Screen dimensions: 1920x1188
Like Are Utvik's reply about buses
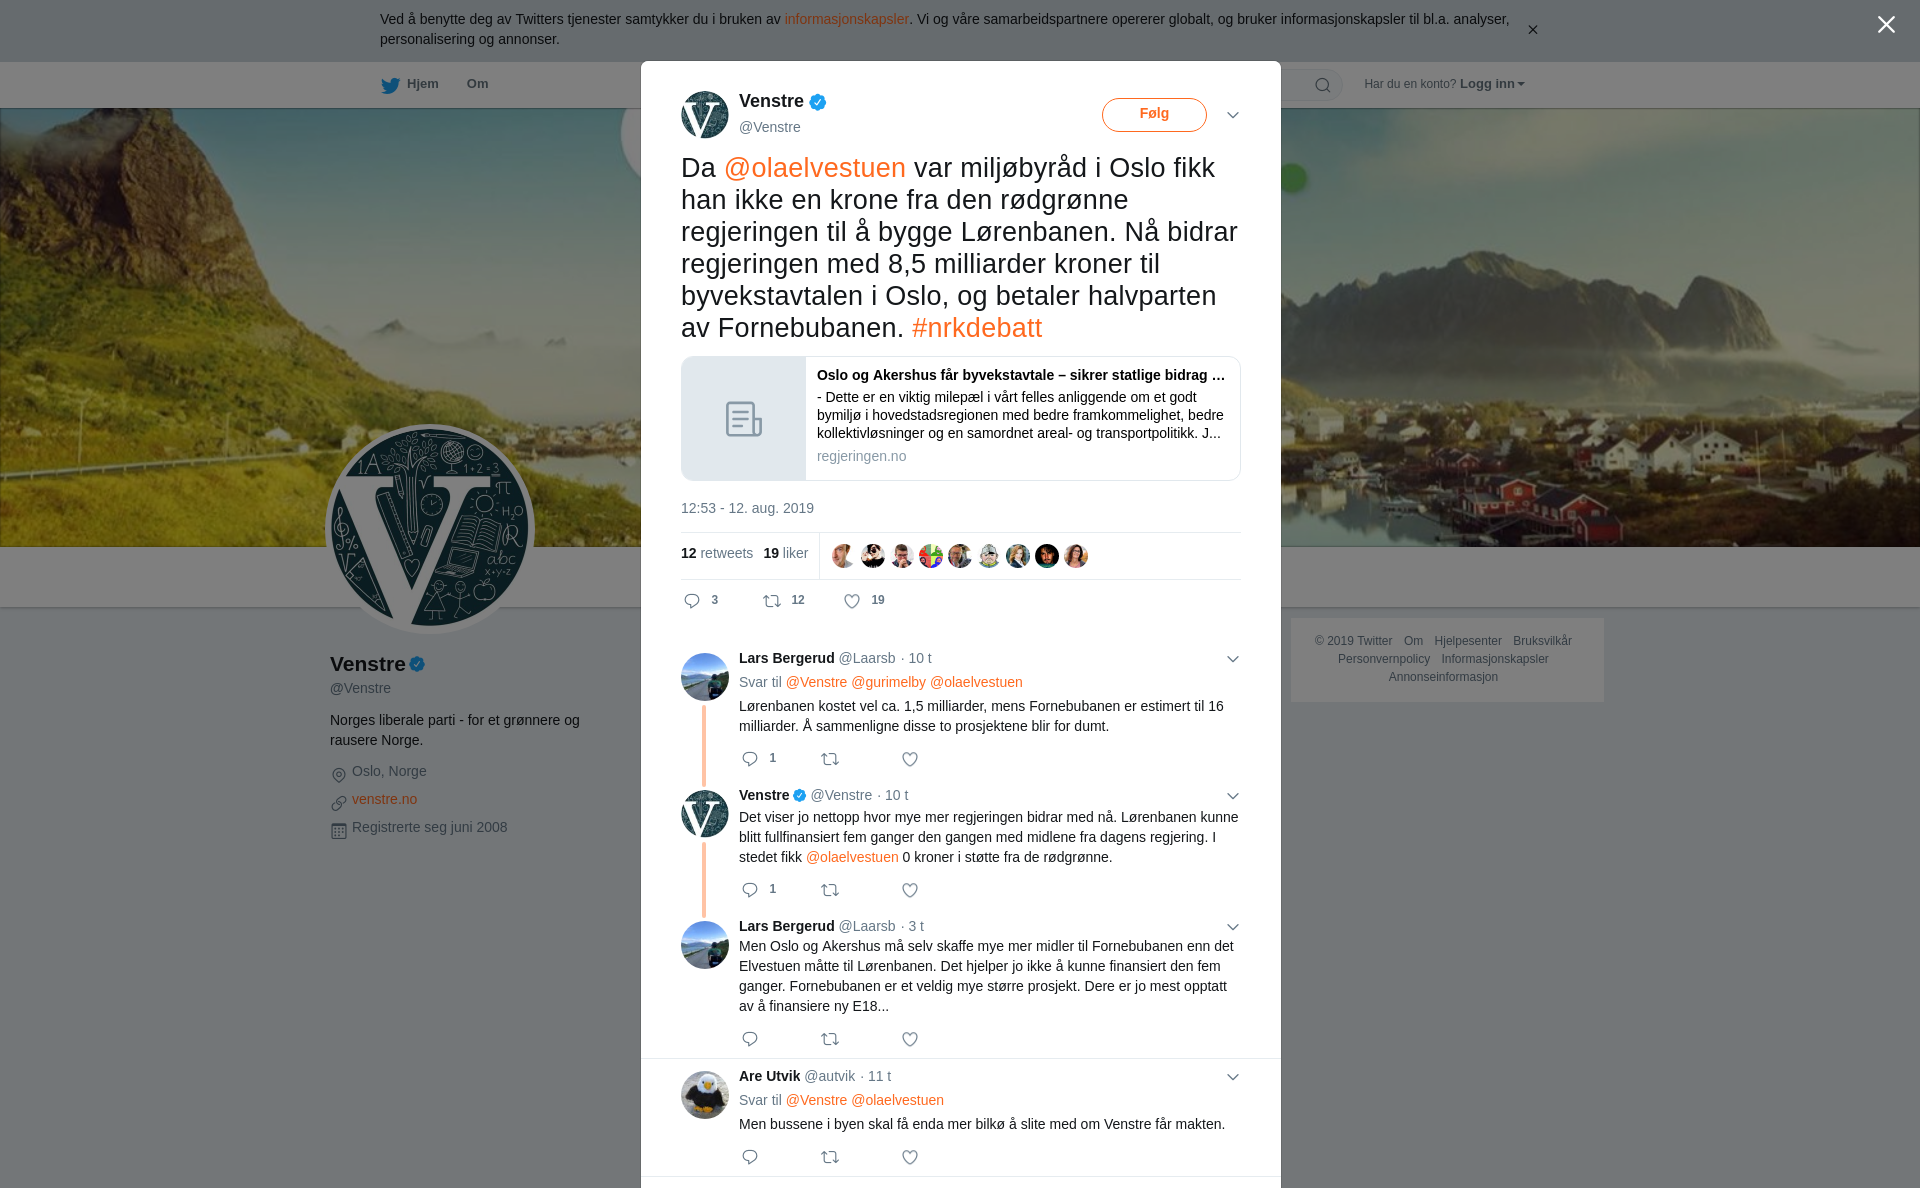click(910, 1157)
